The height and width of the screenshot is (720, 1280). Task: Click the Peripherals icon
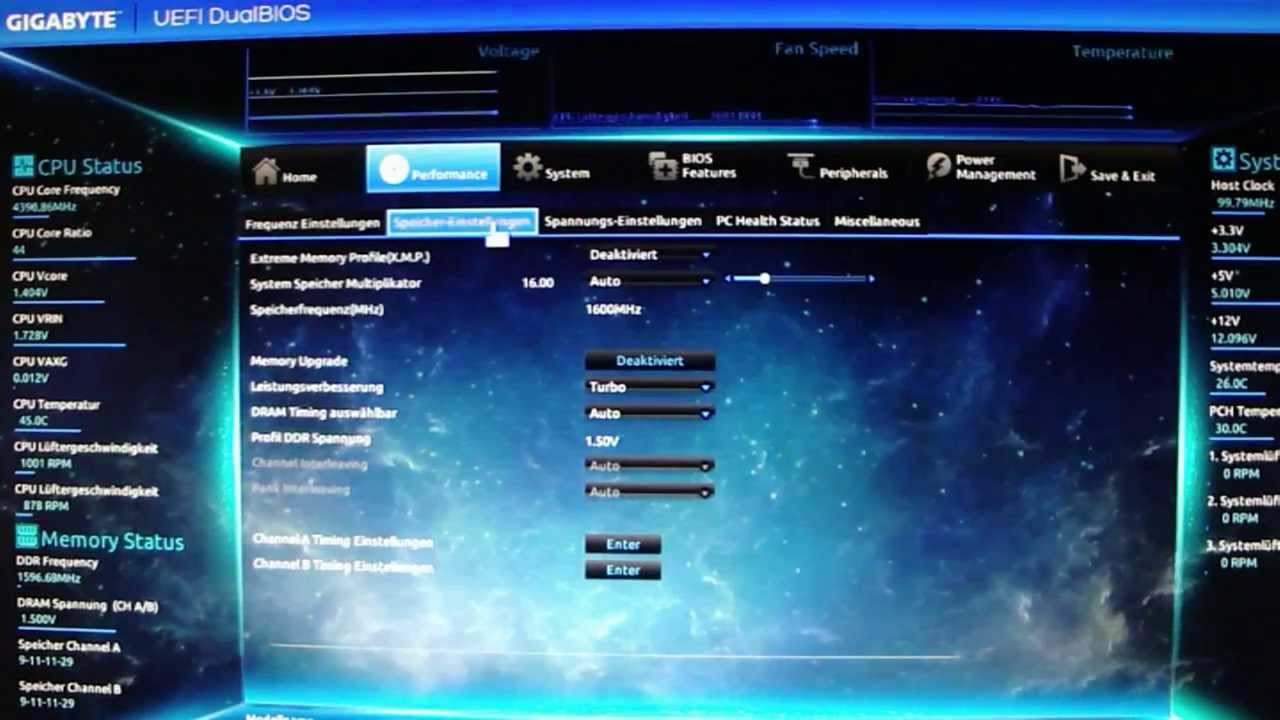801,166
